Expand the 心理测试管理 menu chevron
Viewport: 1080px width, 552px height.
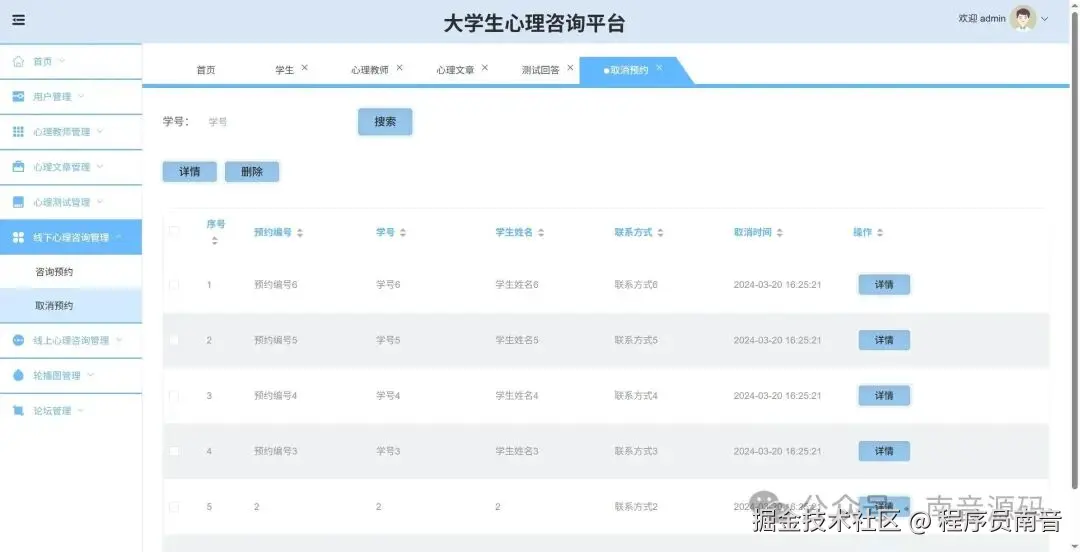coord(100,202)
